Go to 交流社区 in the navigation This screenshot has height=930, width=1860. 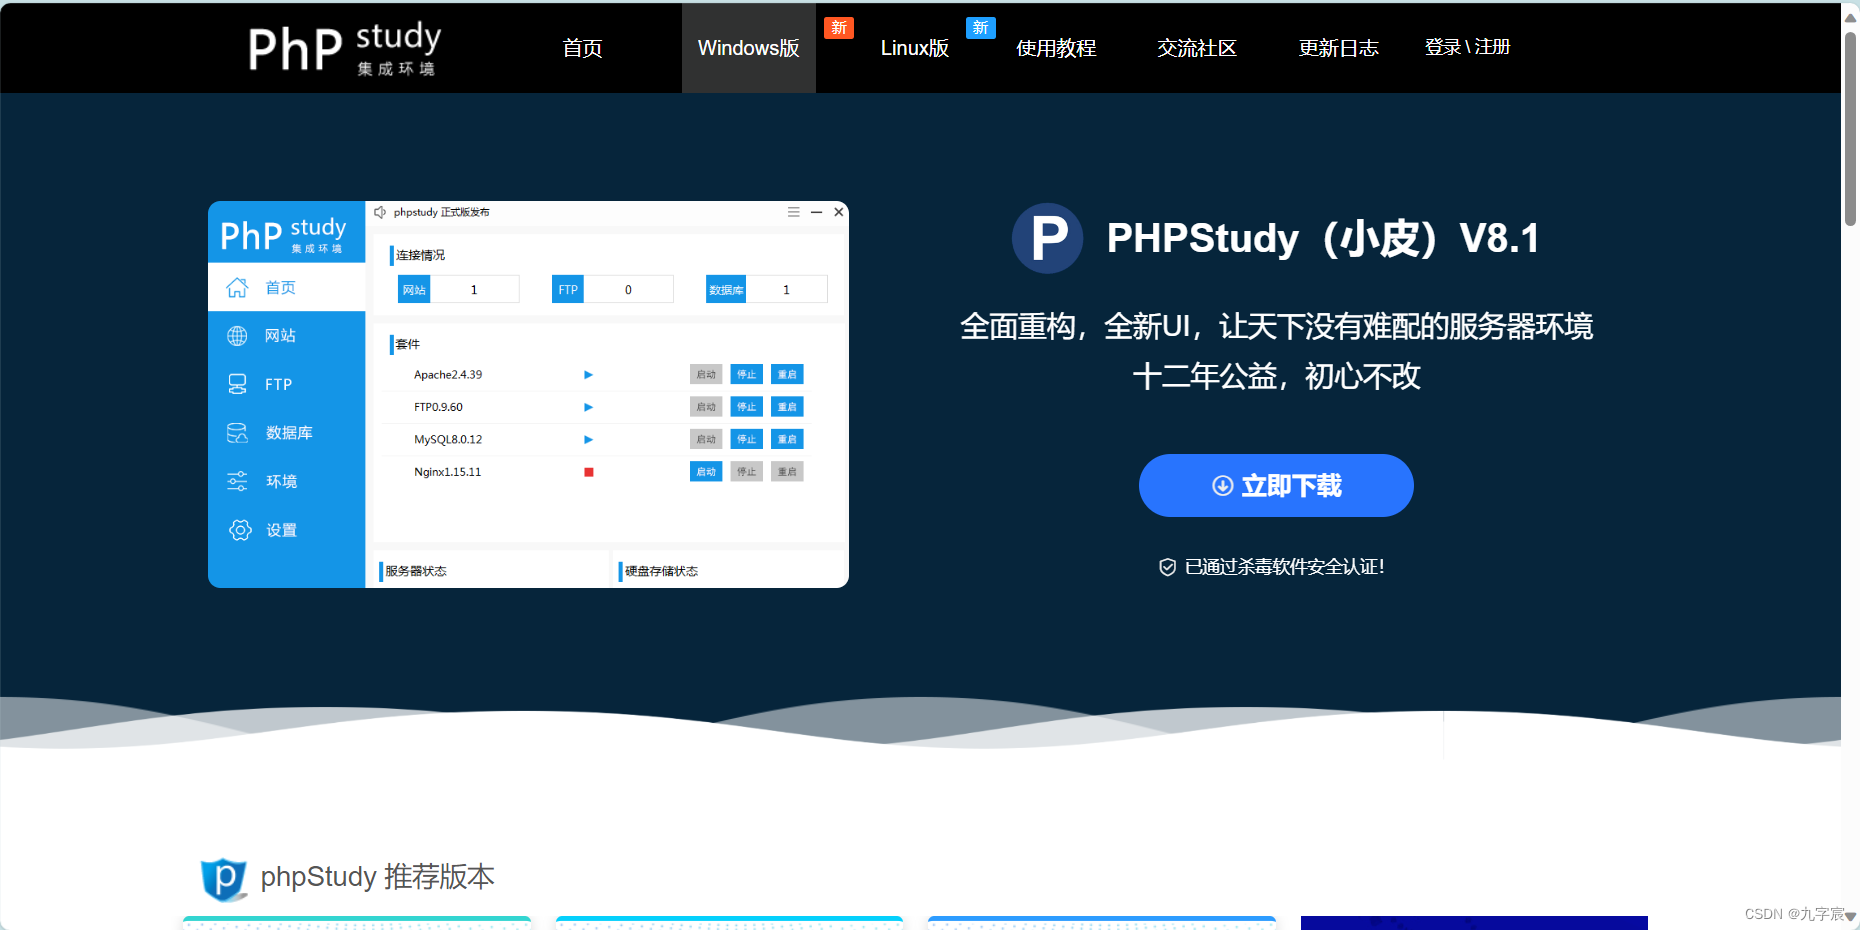coord(1197,48)
